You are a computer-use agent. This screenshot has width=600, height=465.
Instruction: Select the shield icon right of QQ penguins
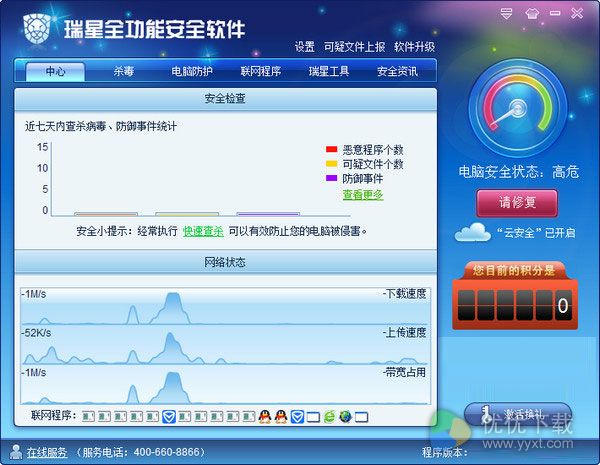click(297, 417)
